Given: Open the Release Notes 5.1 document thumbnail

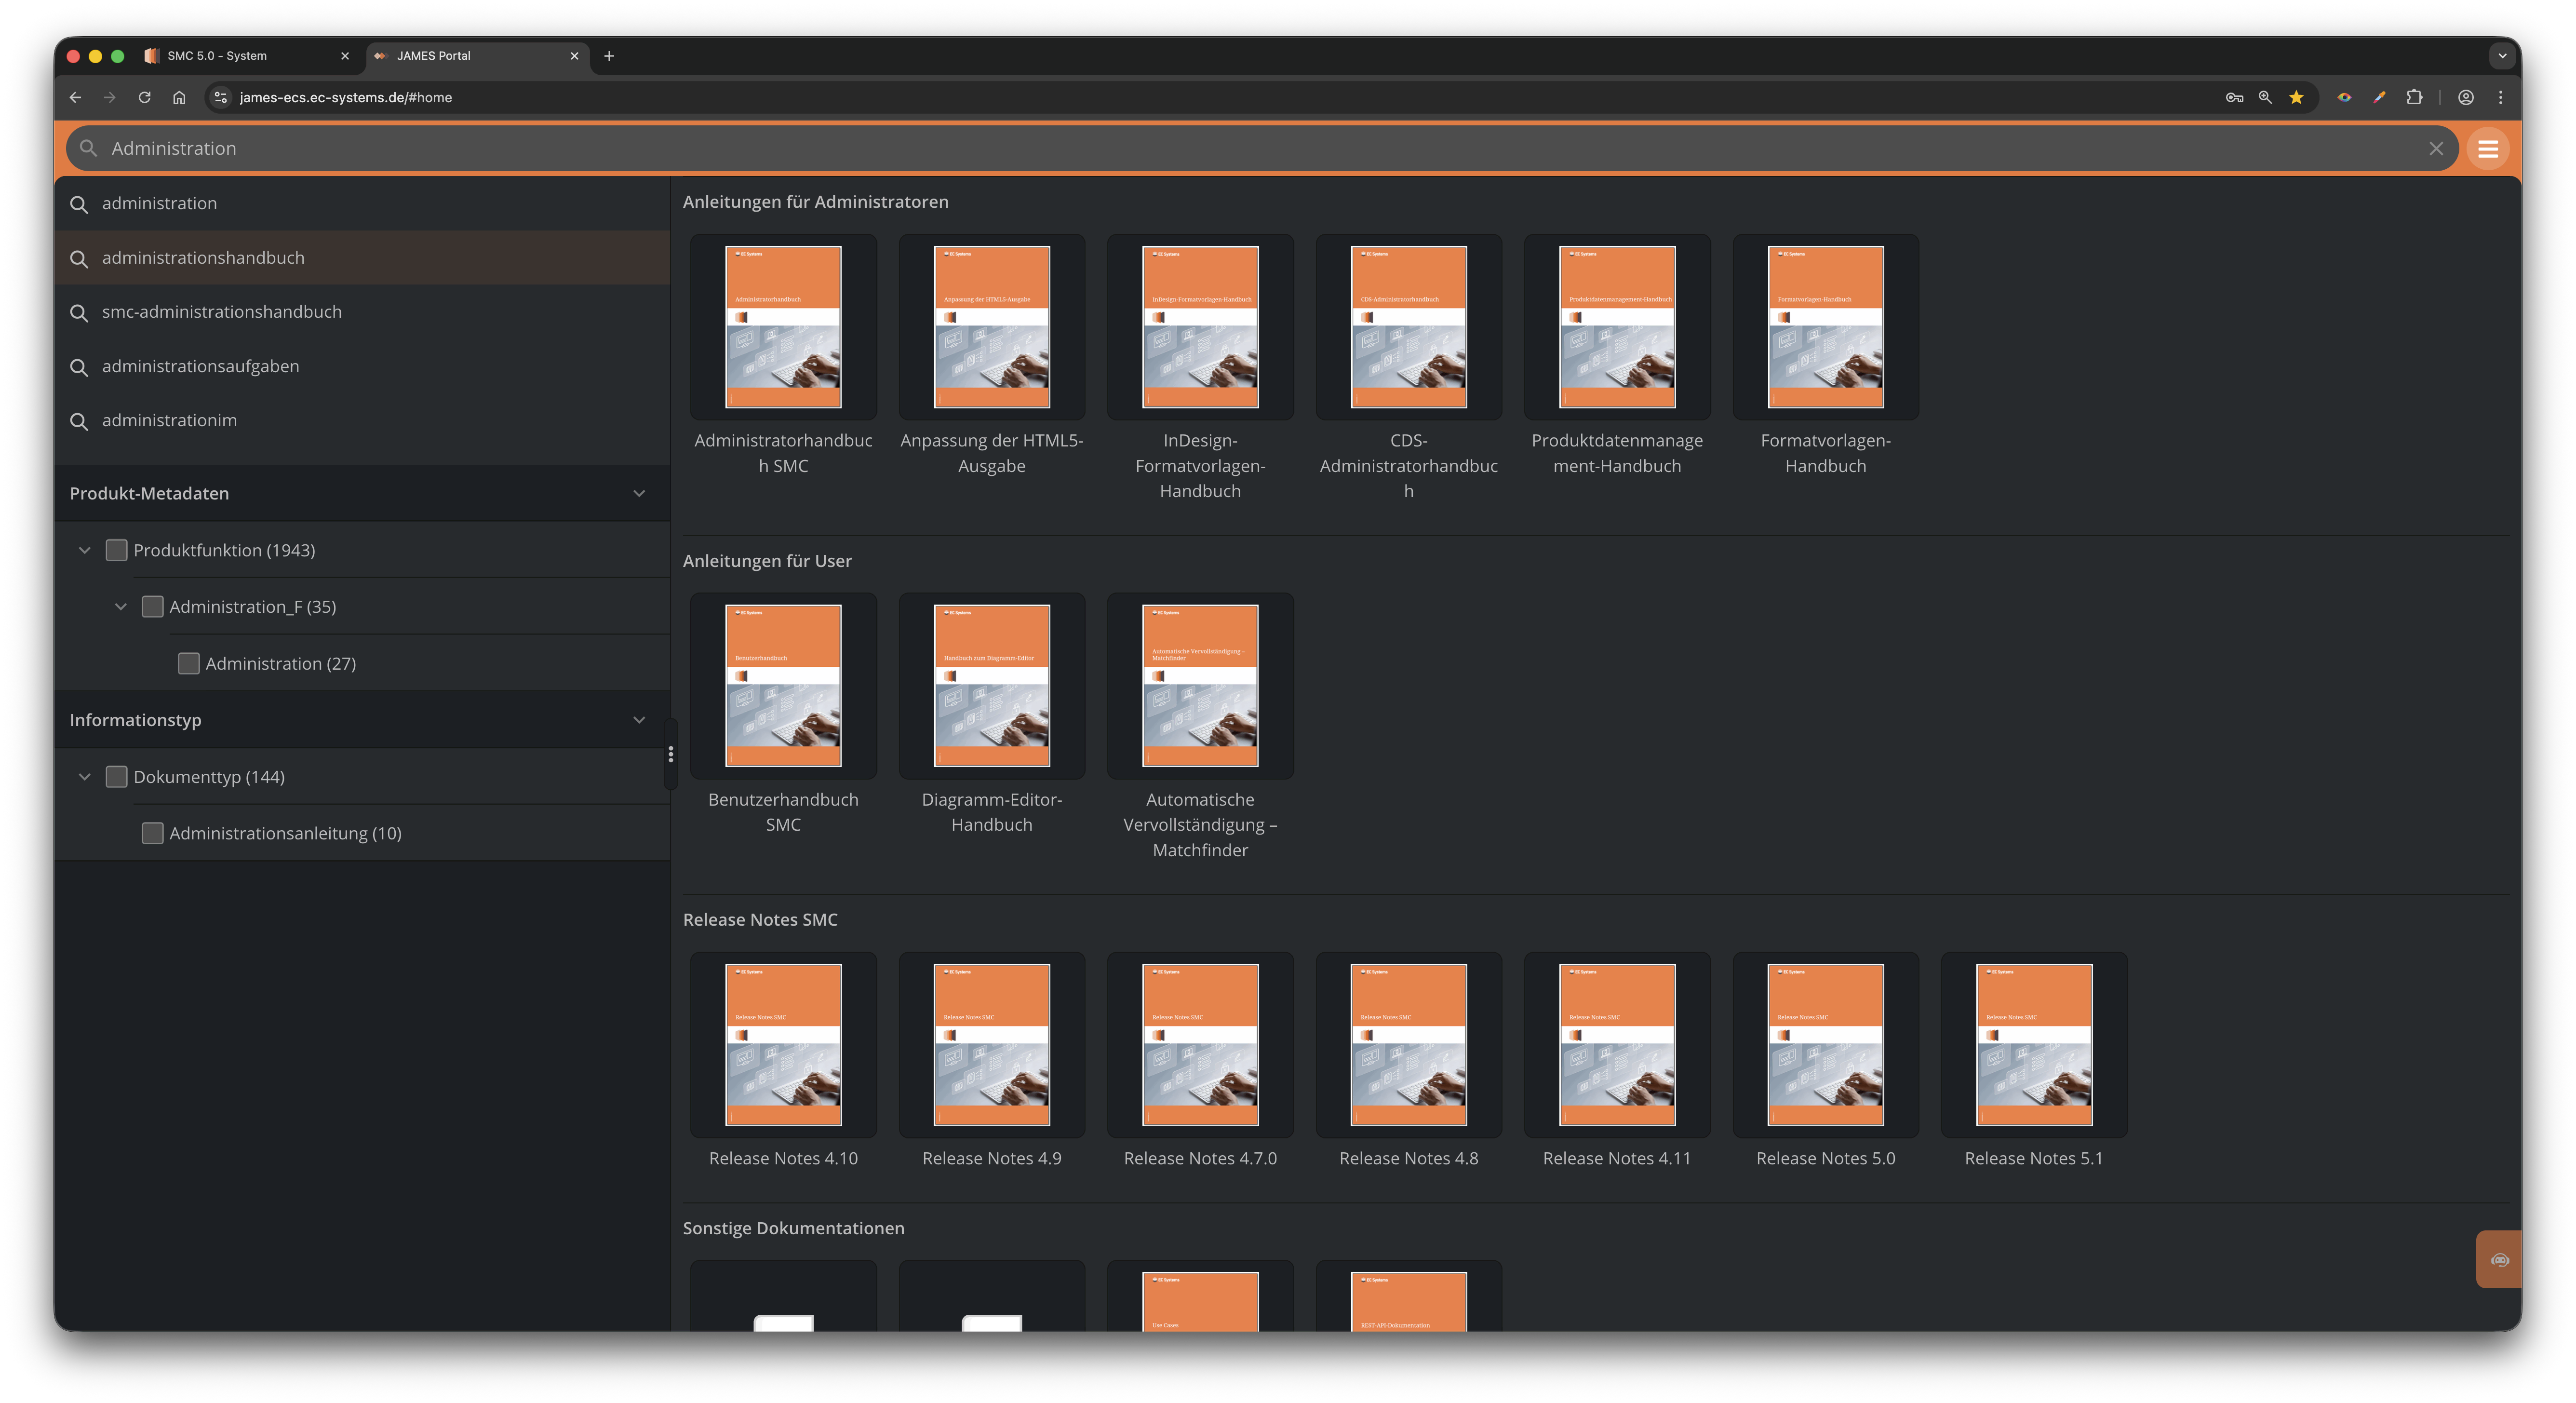Looking at the screenshot, I should click(x=2033, y=1045).
